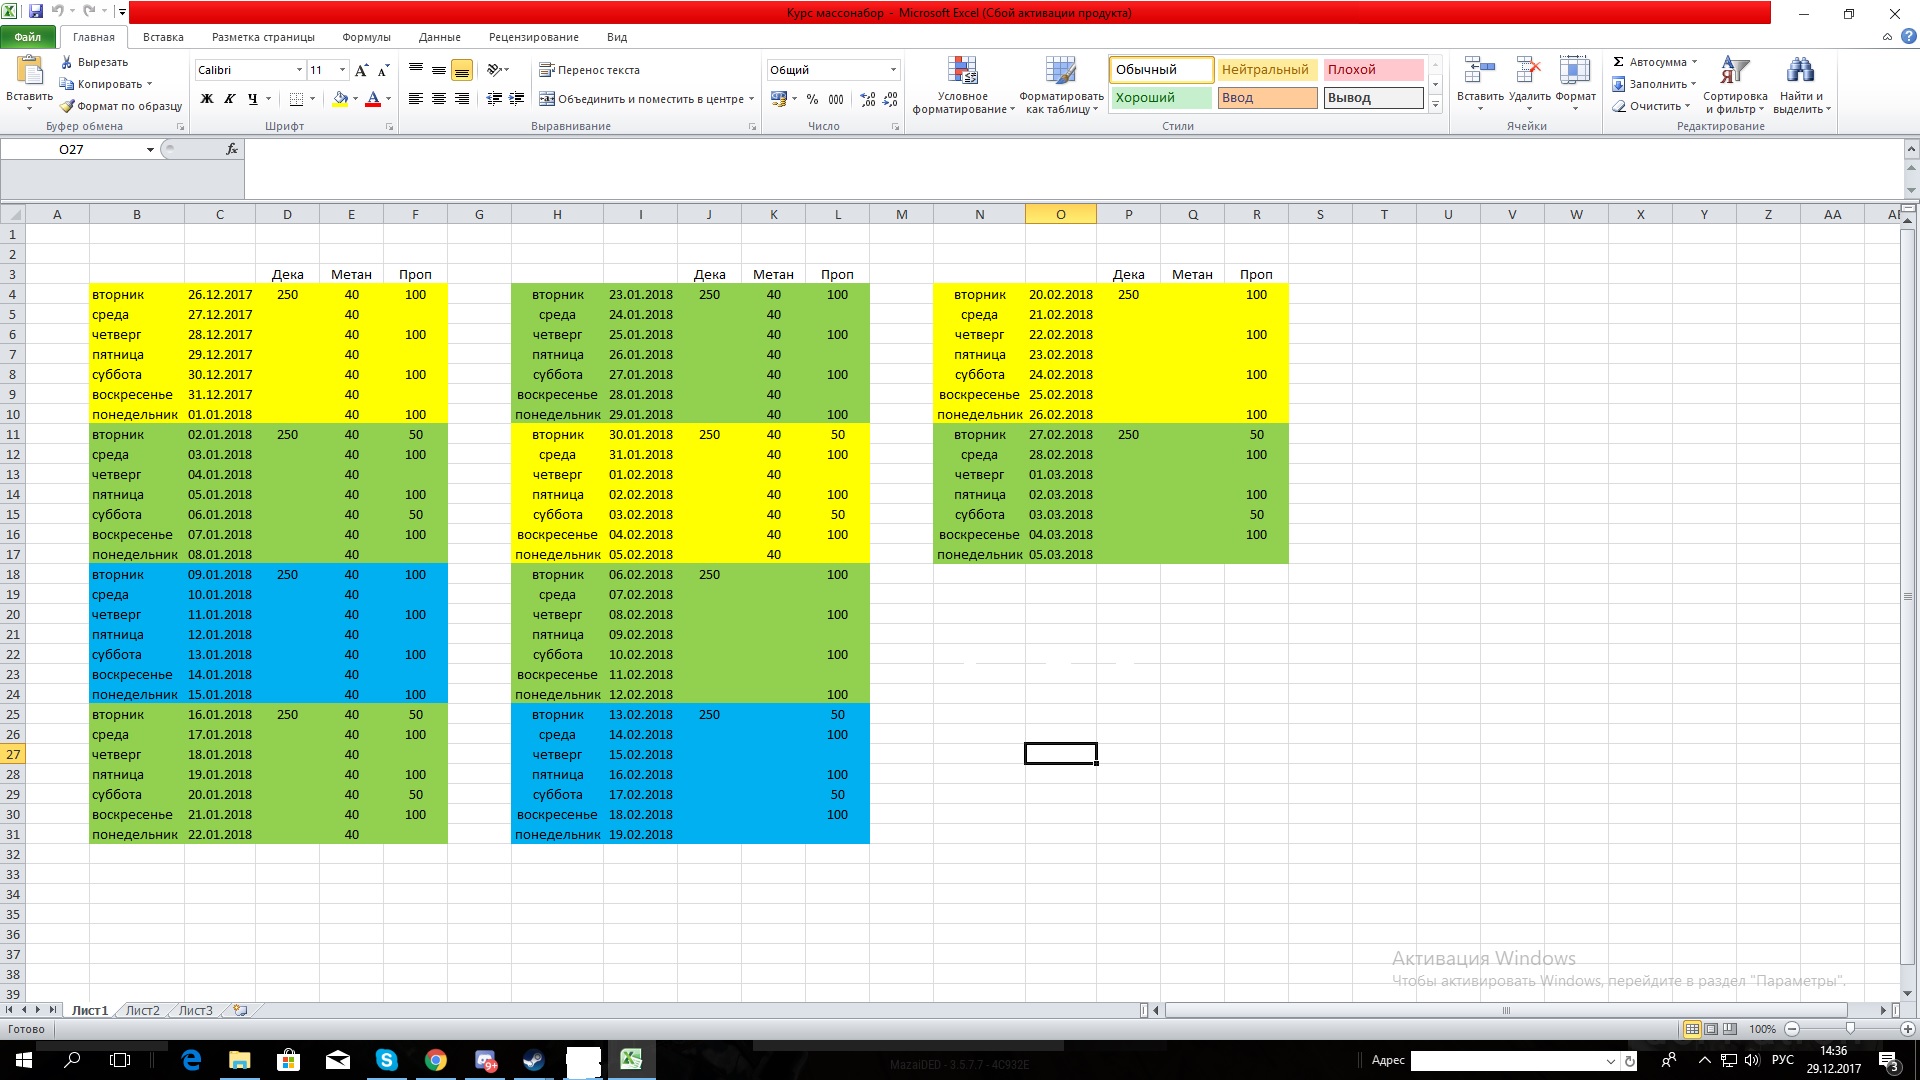The image size is (1920, 1080).
Task: Toggle italic formatting (К)
Action: click(x=229, y=99)
